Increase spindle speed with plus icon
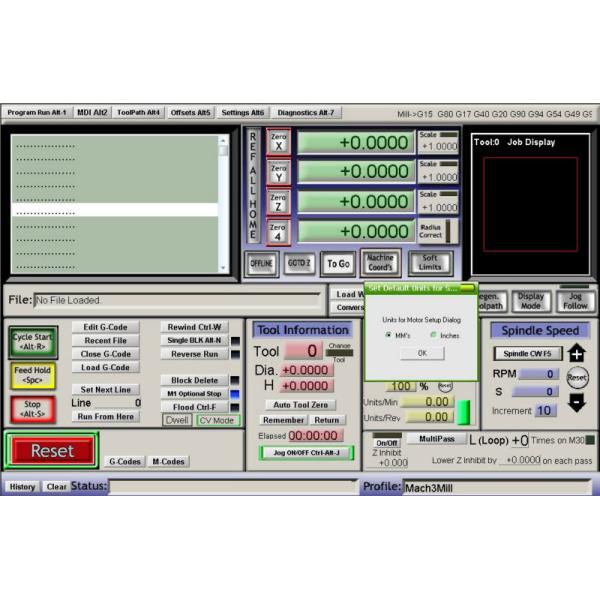The image size is (600, 600). click(576, 353)
